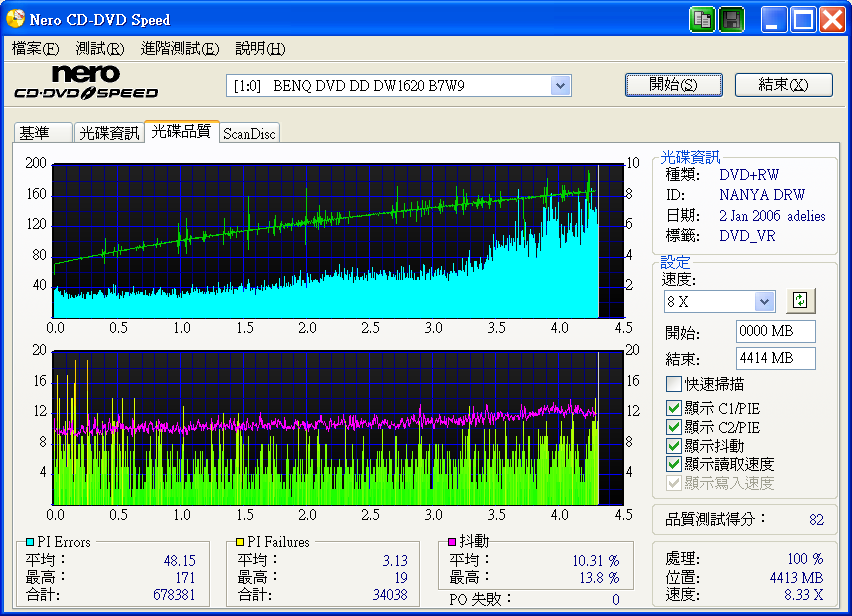Click the jitter maximum 13.8 %

pos(599,577)
